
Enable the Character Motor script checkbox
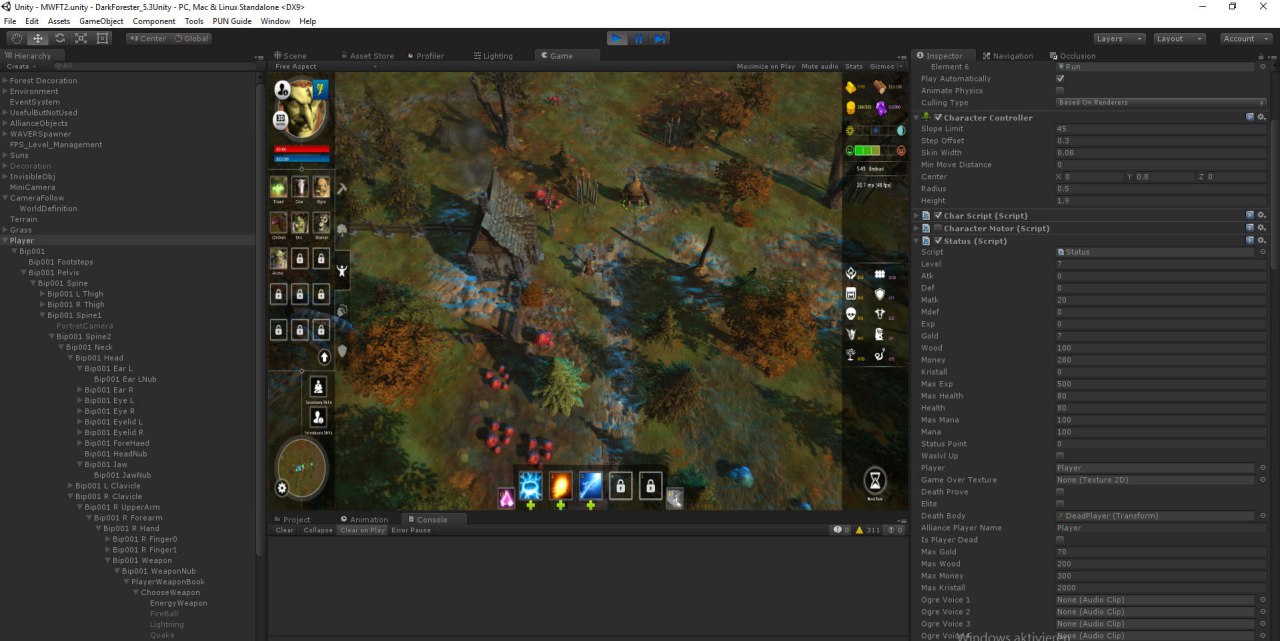coord(938,228)
